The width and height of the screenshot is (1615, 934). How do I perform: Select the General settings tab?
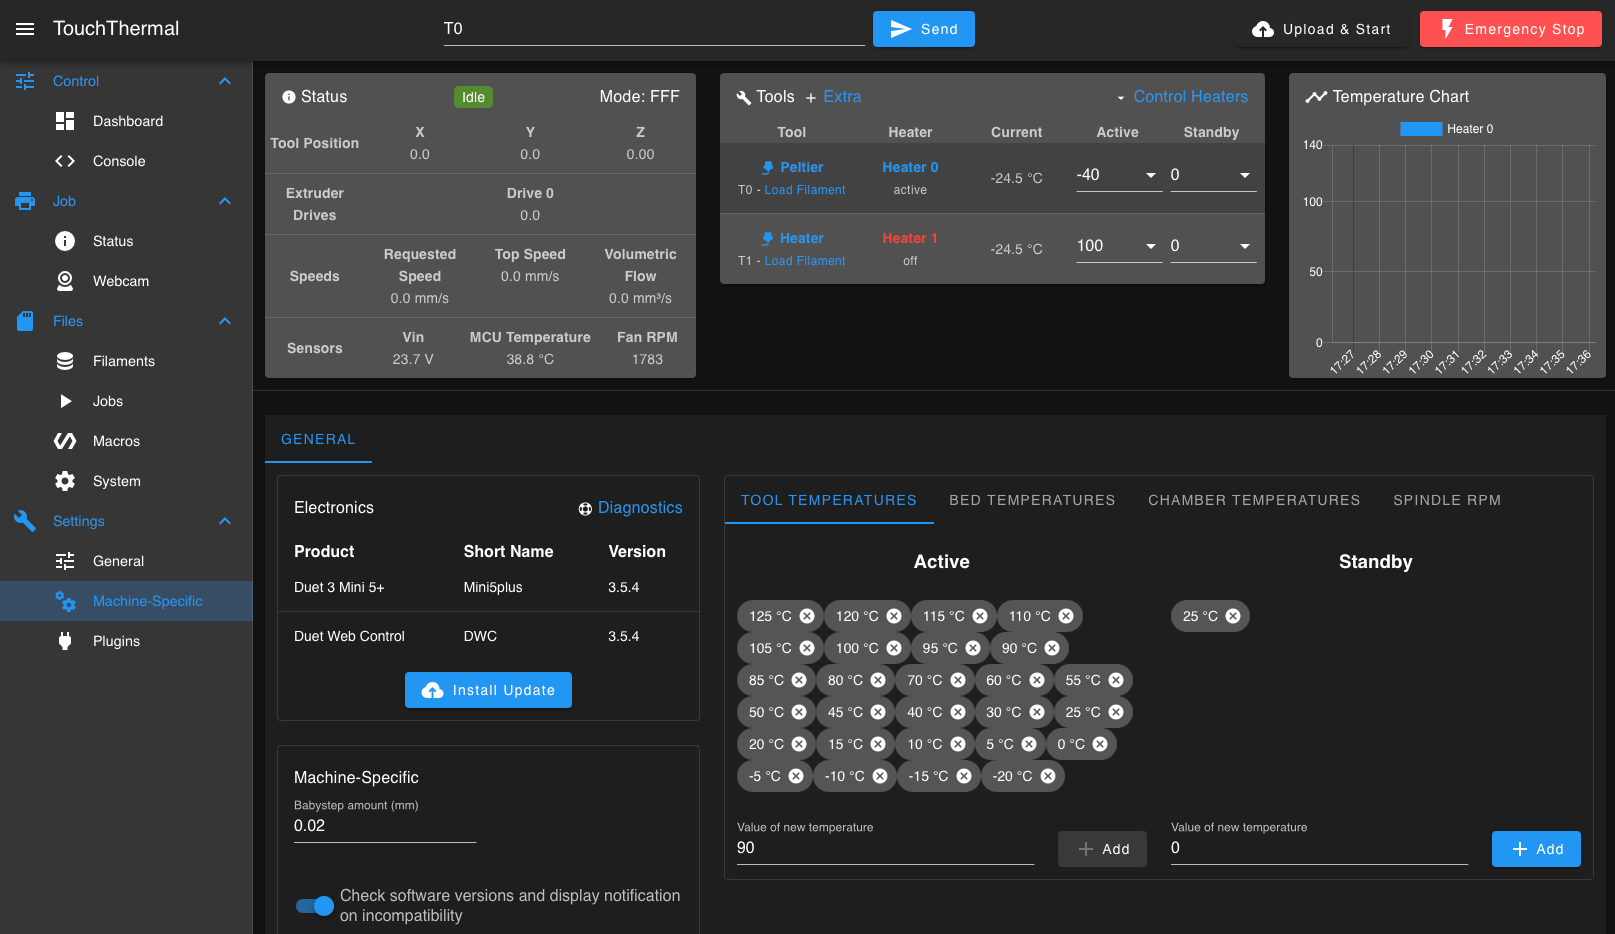pos(318,439)
